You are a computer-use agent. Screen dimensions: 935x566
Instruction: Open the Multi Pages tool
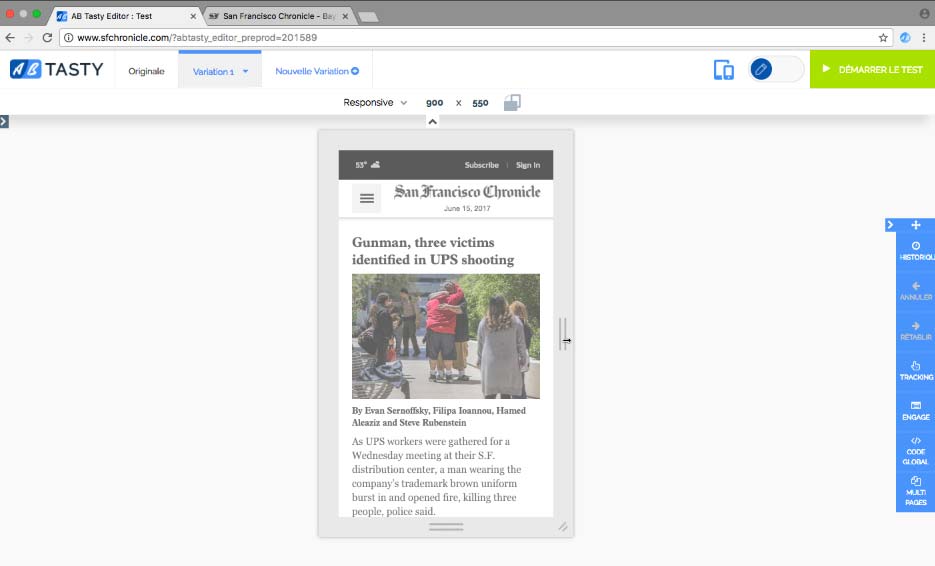(916, 491)
